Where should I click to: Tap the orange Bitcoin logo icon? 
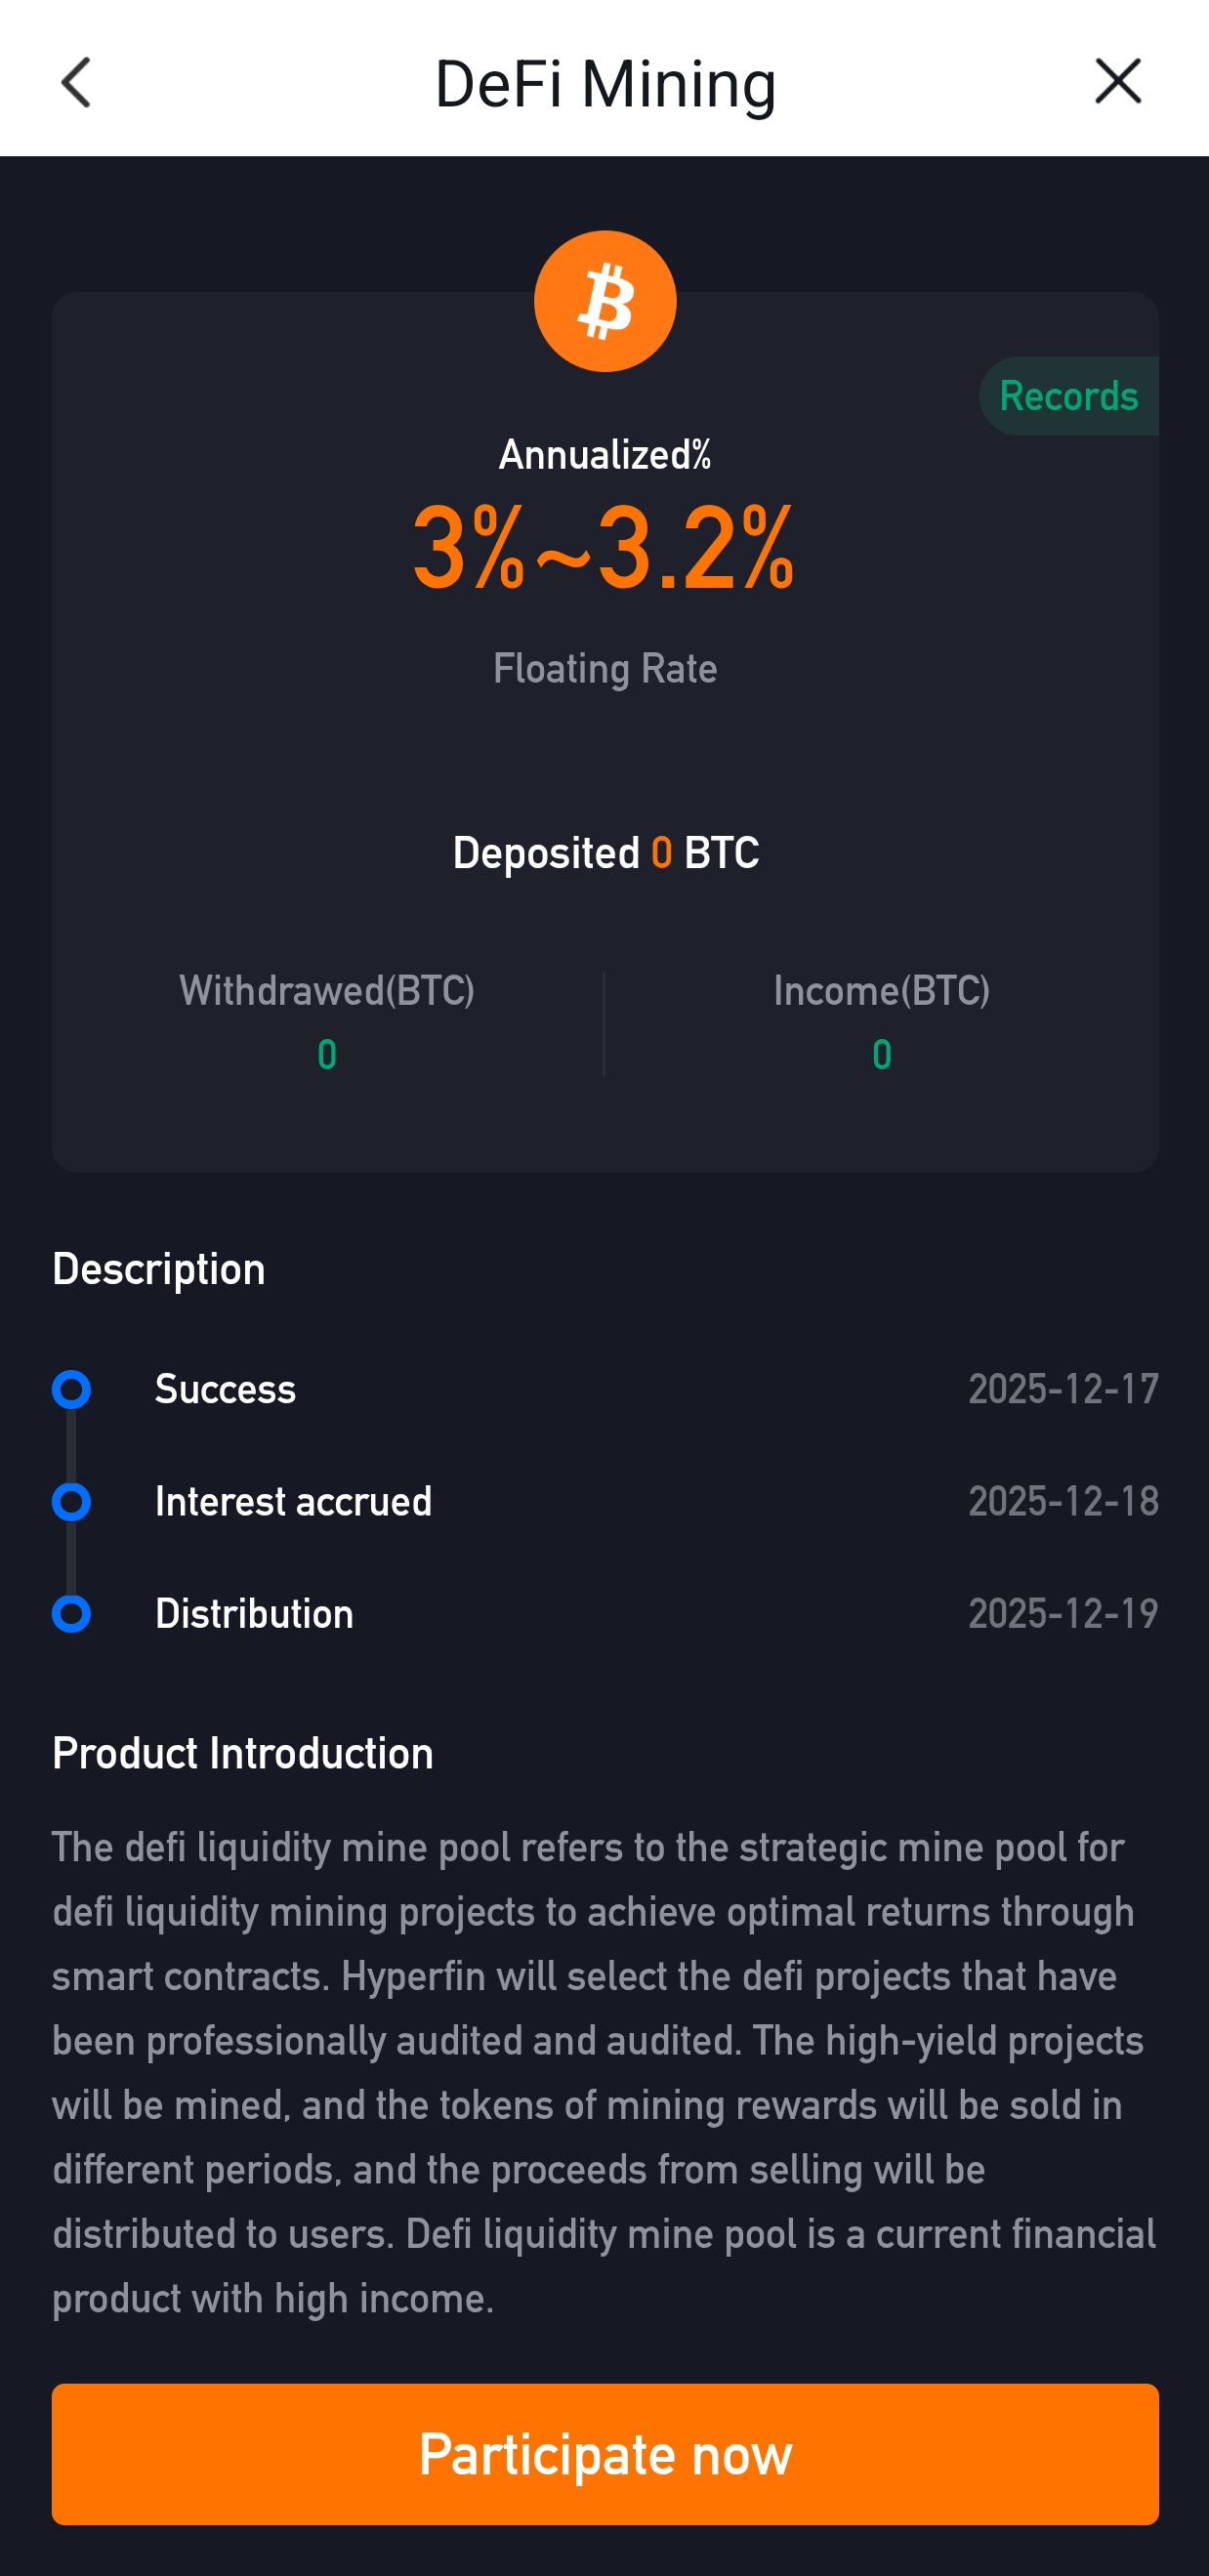pyautogui.click(x=605, y=301)
